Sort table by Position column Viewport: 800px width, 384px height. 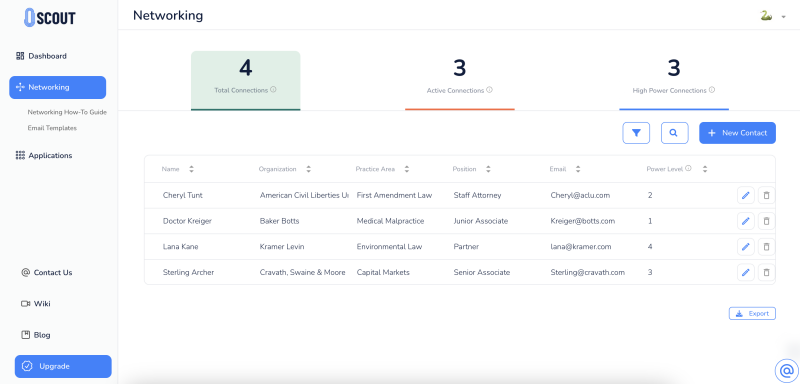tap(488, 169)
